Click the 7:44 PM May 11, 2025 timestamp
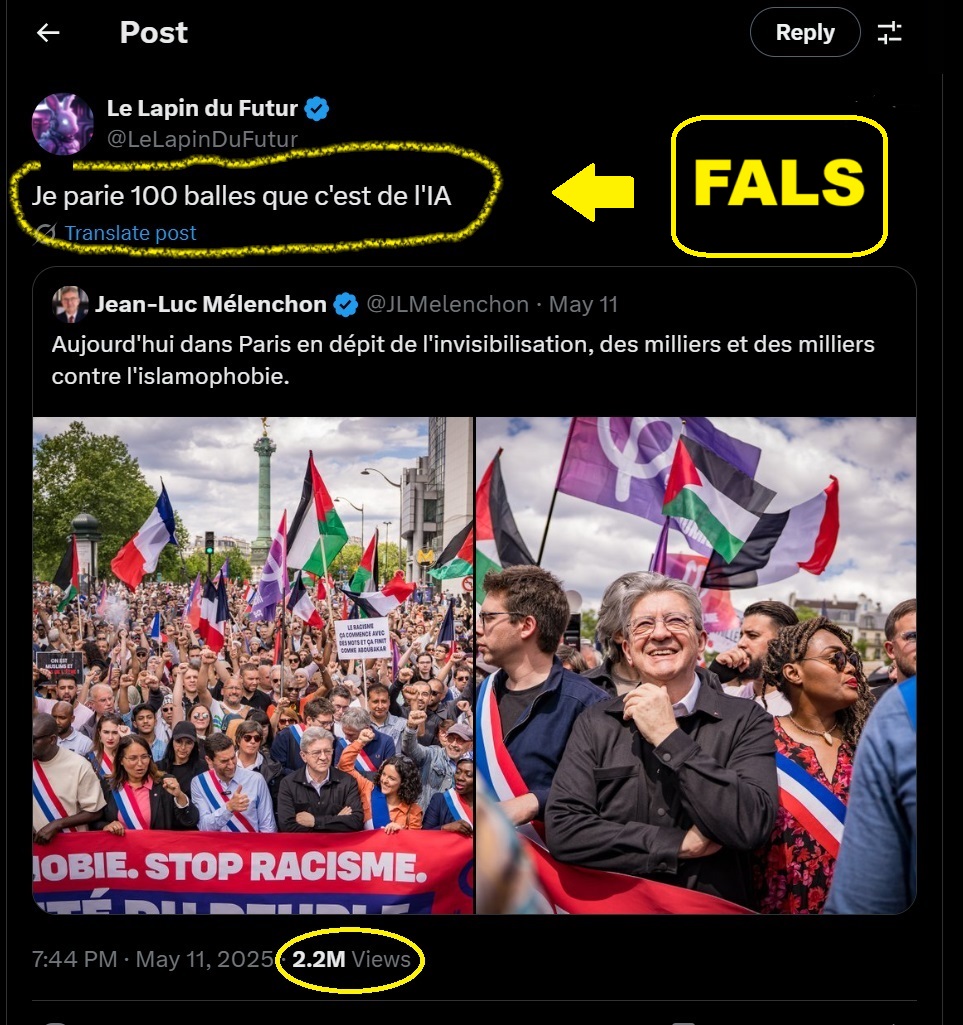Image resolution: width=963 pixels, height=1025 pixels. 152,959
